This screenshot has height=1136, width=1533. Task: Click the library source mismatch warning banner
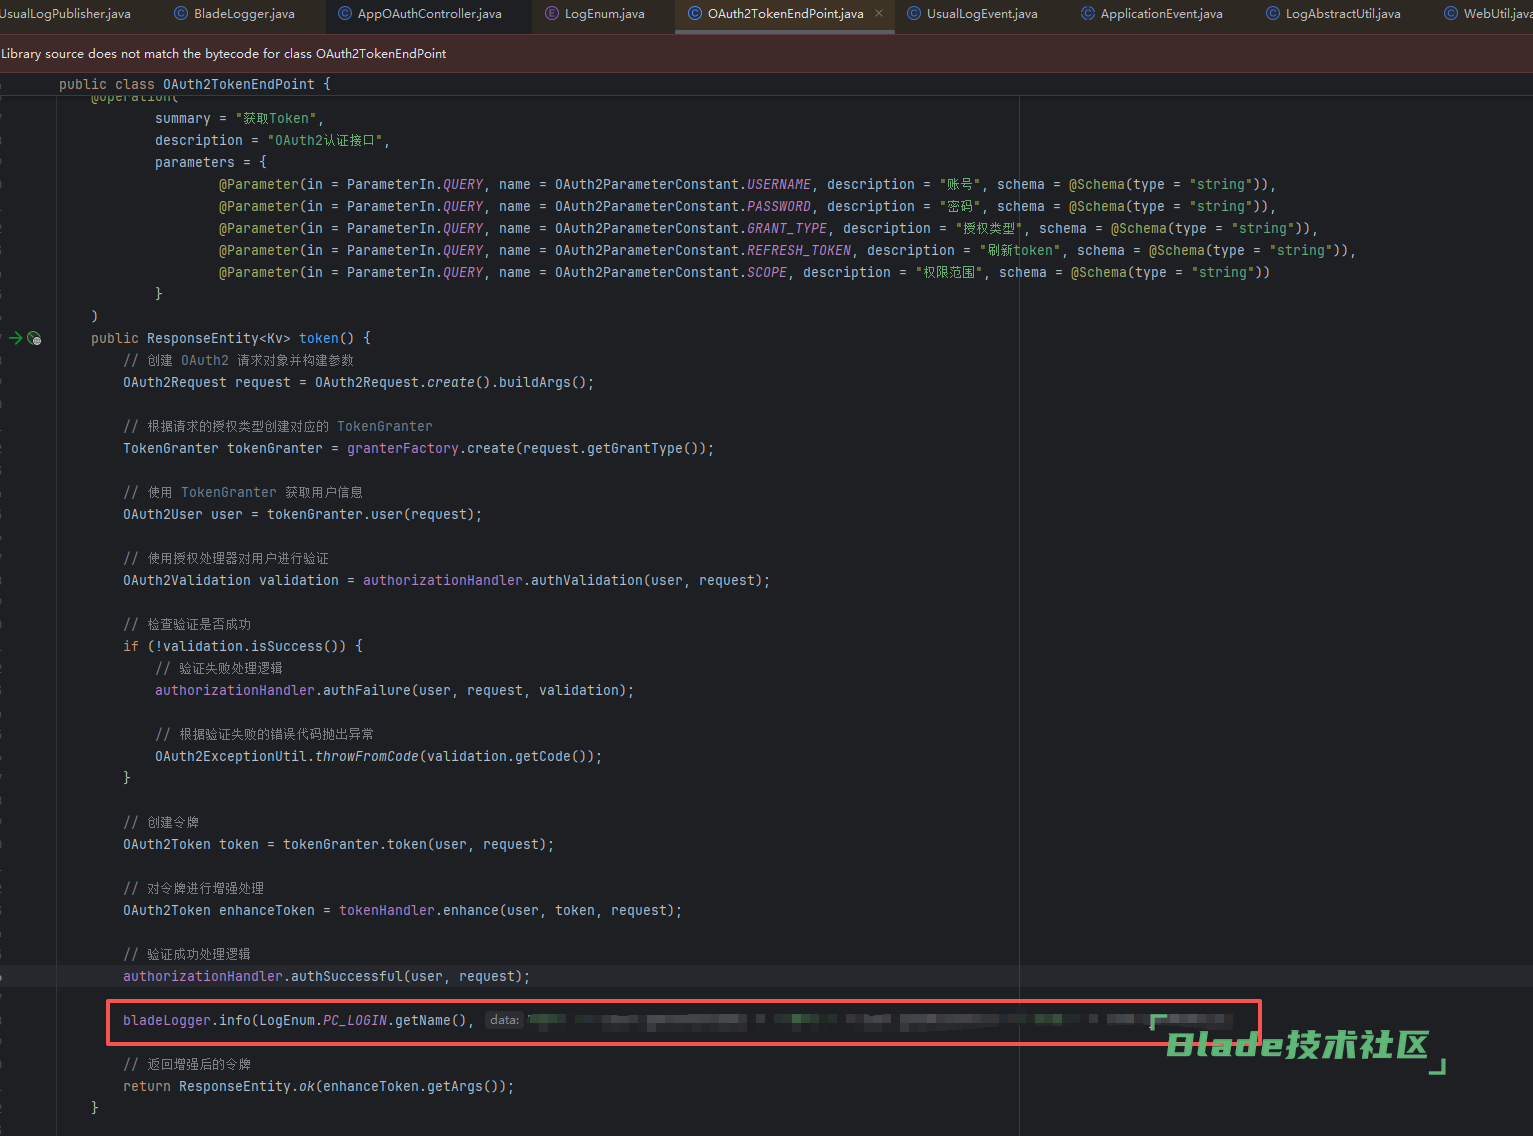click(224, 54)
